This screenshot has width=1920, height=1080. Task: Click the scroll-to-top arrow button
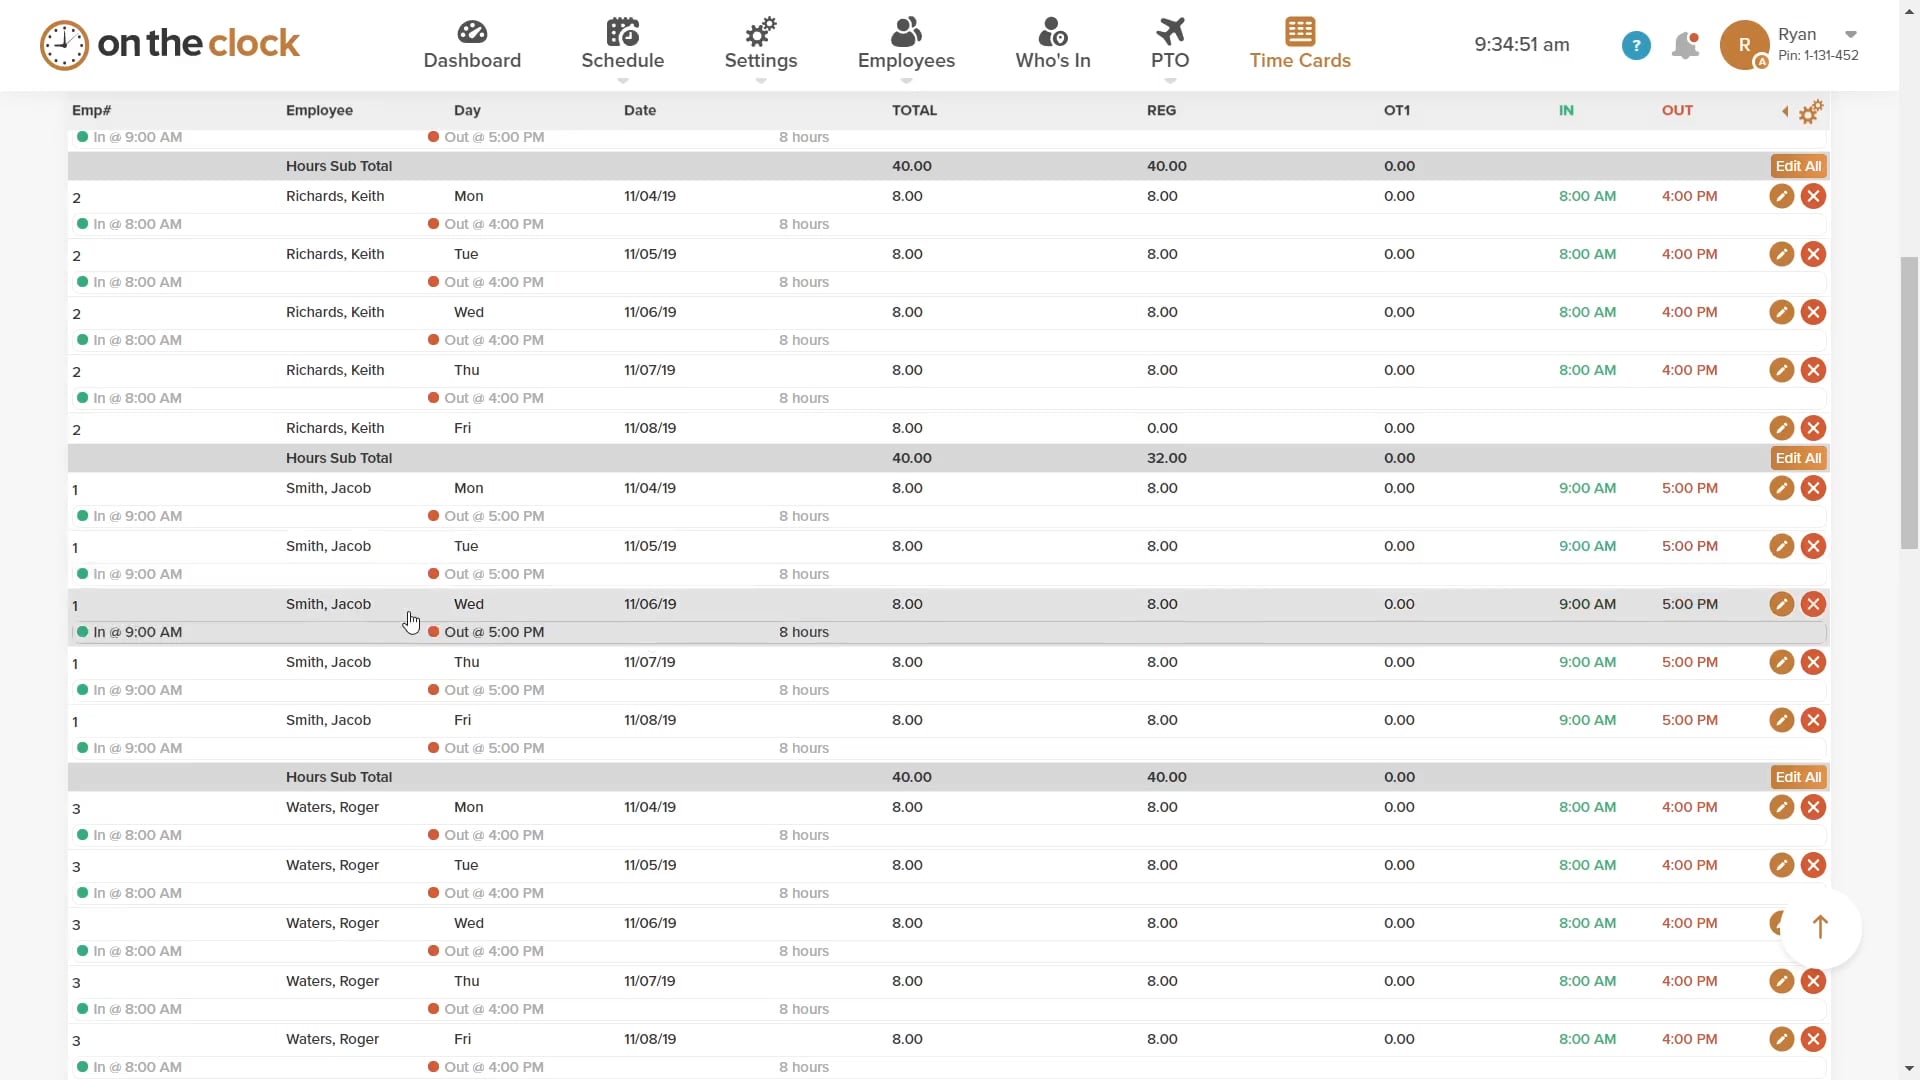(1820, 928)
